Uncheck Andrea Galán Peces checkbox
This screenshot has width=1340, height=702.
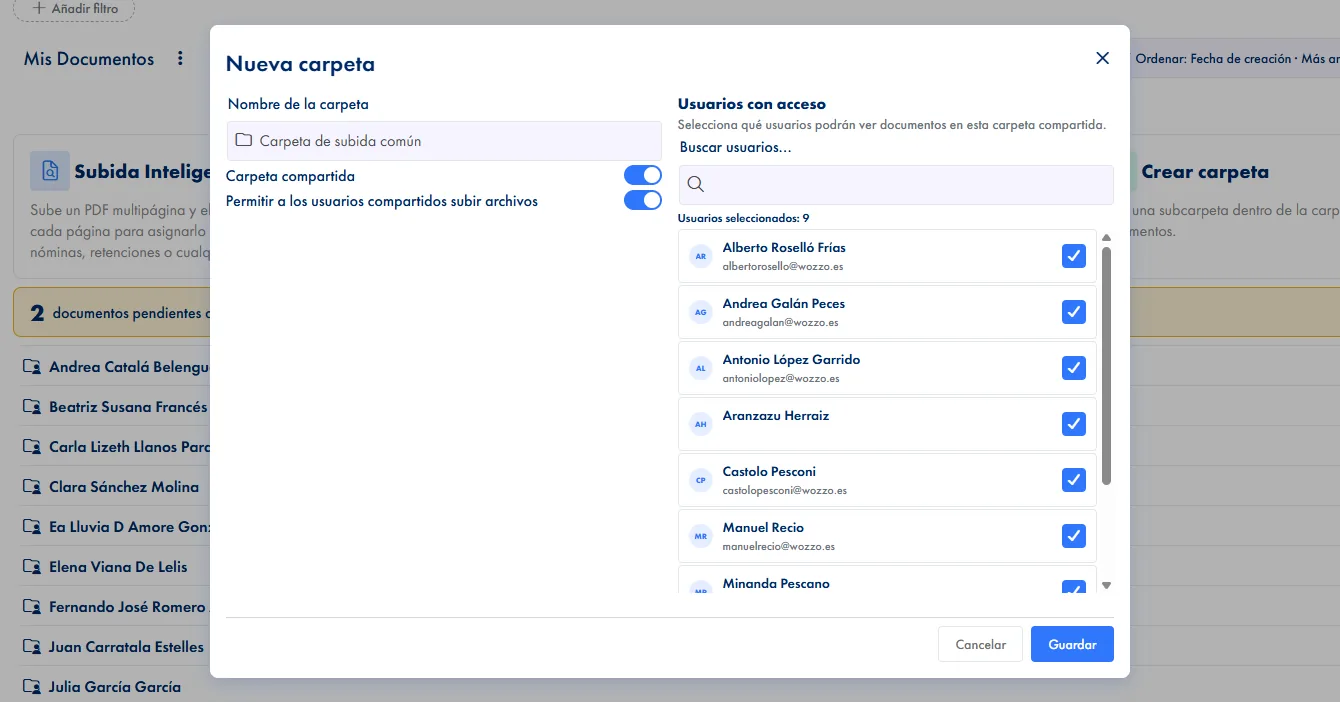tap(1074, 312)
